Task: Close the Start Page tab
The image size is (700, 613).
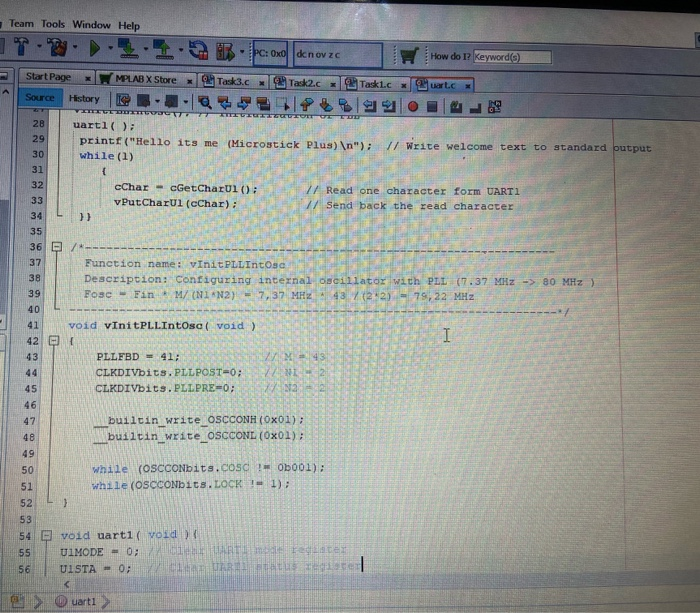Action: pyautogui.click(x=88, y=79)
